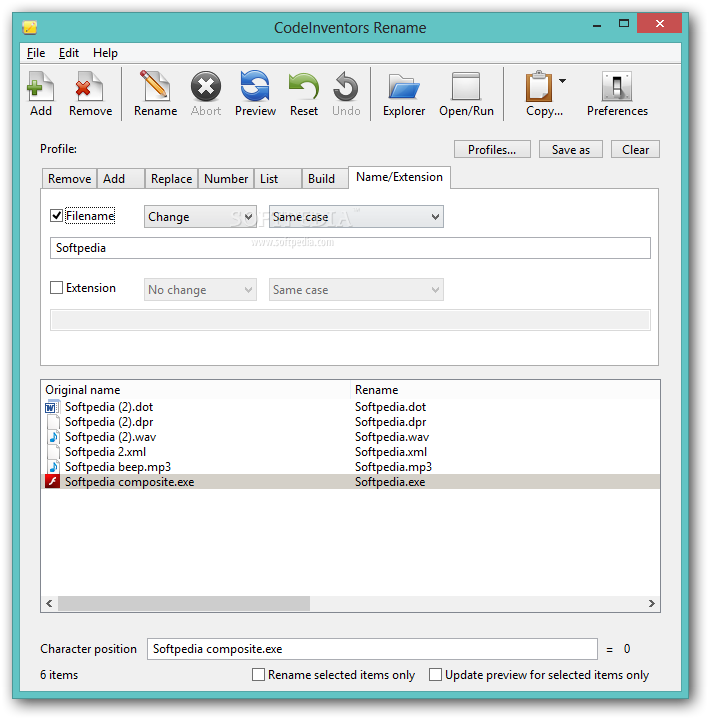Click the blank file icon beside Softpedia (2).dpr
This screenshot has height=719, width=709.
pyautogui.click(x=53, y=422)
